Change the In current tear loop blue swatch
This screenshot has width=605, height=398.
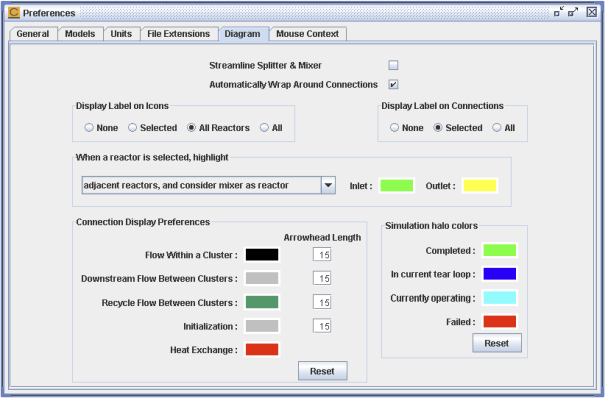pyautogui.click(x=500, y=274)
